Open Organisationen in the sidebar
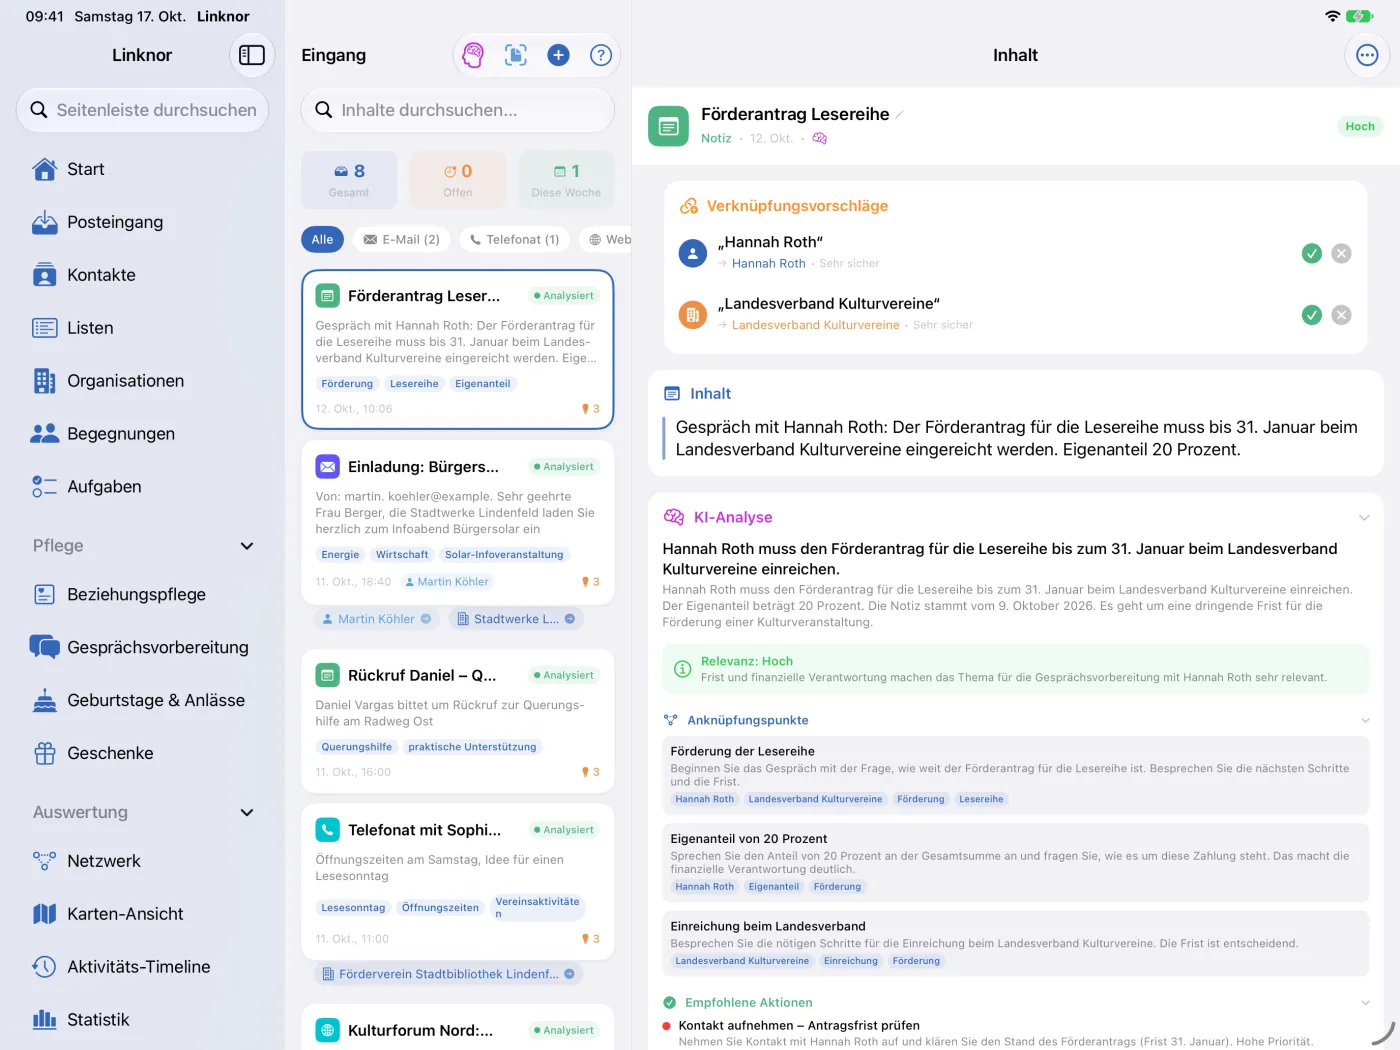 [x=142, y=381]
